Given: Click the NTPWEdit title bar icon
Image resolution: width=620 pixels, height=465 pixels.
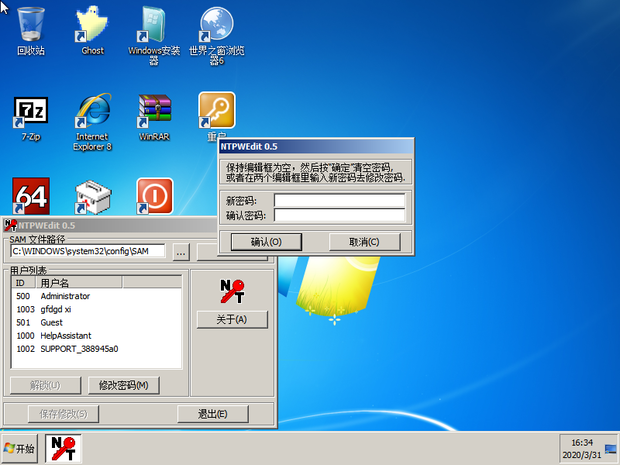Looking at the screenshot, I should tap(10, 225).
